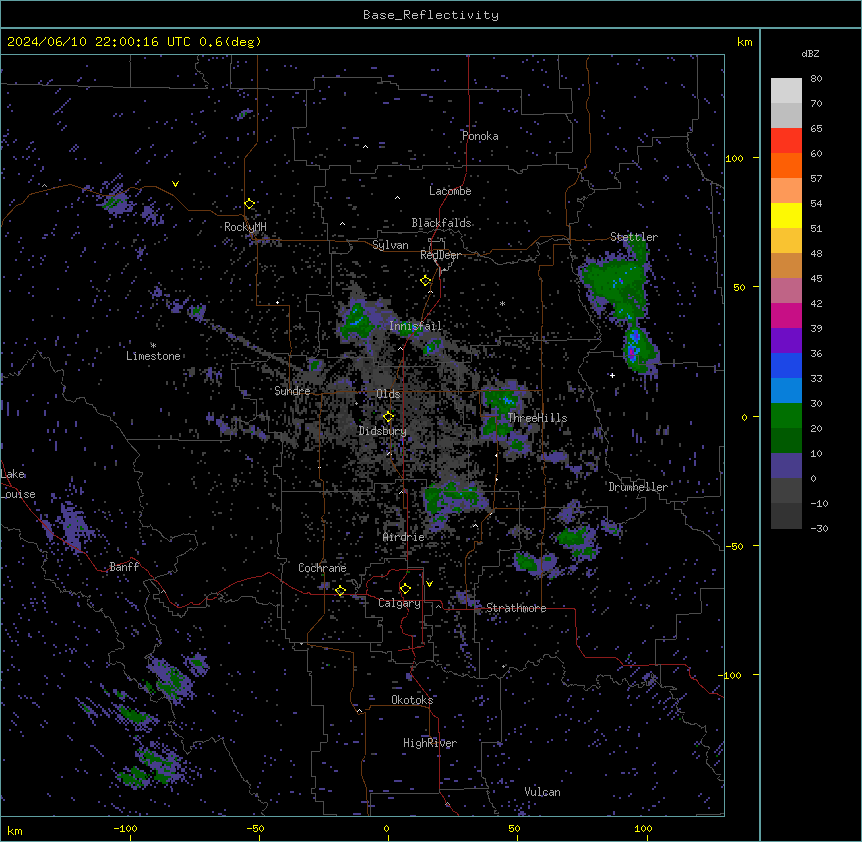Click the Didsbury label
The width and height of the screenshot is (862, 842).
pyautogui.click(x=383, y=431)
